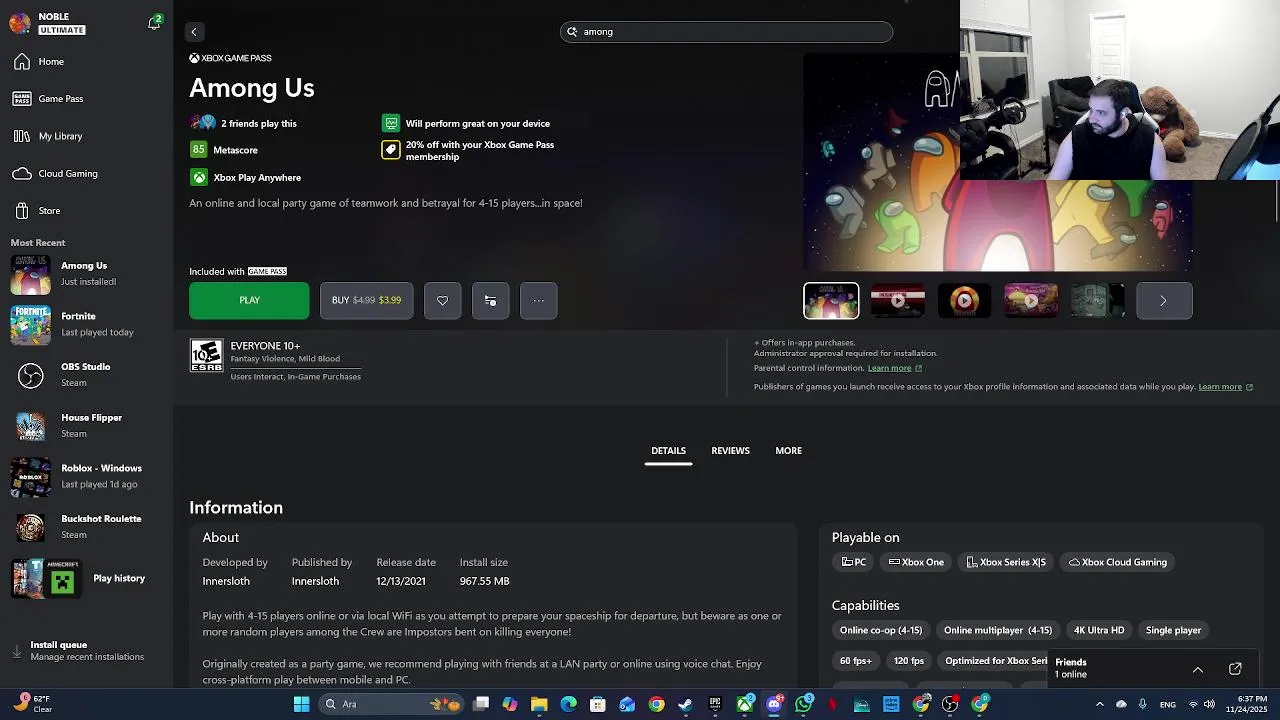Screen dimensions: 1280x720
Task: Select Among Us in Most Recent
Action: pyautogui.click(x=87, y=274)
